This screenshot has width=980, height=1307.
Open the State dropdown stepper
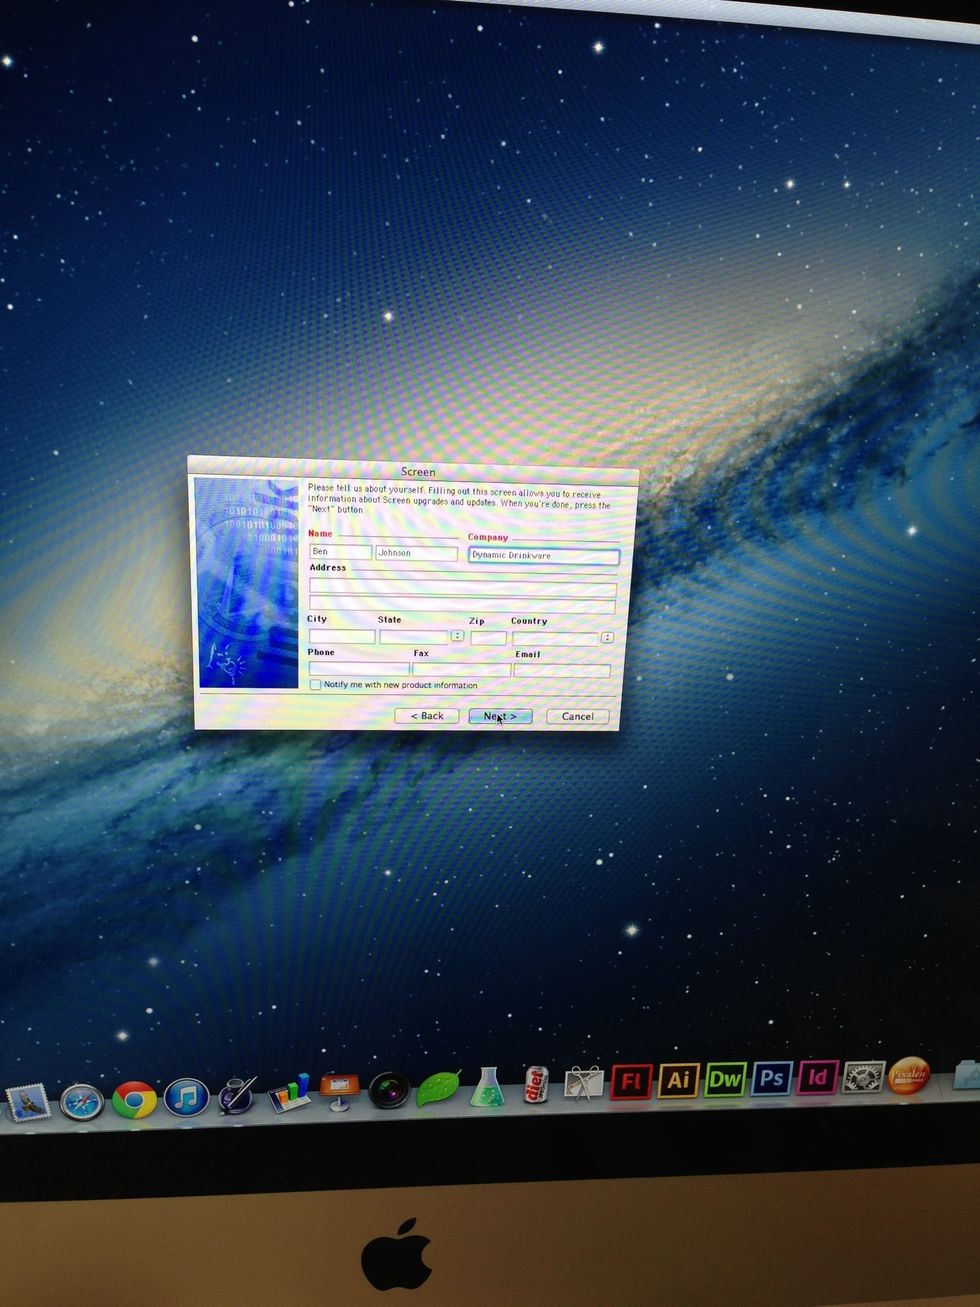(x=457, y=636)
